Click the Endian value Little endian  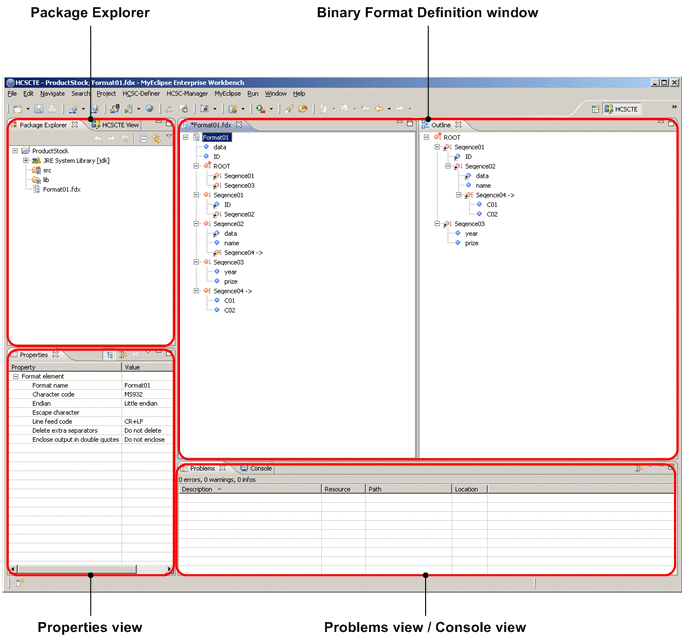pos(143,403)
